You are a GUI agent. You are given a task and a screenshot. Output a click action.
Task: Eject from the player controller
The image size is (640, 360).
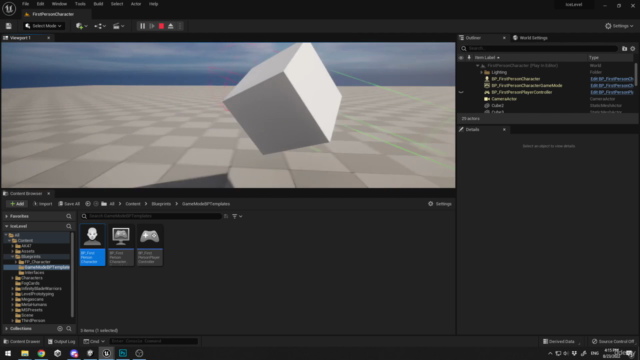point(171,26)
